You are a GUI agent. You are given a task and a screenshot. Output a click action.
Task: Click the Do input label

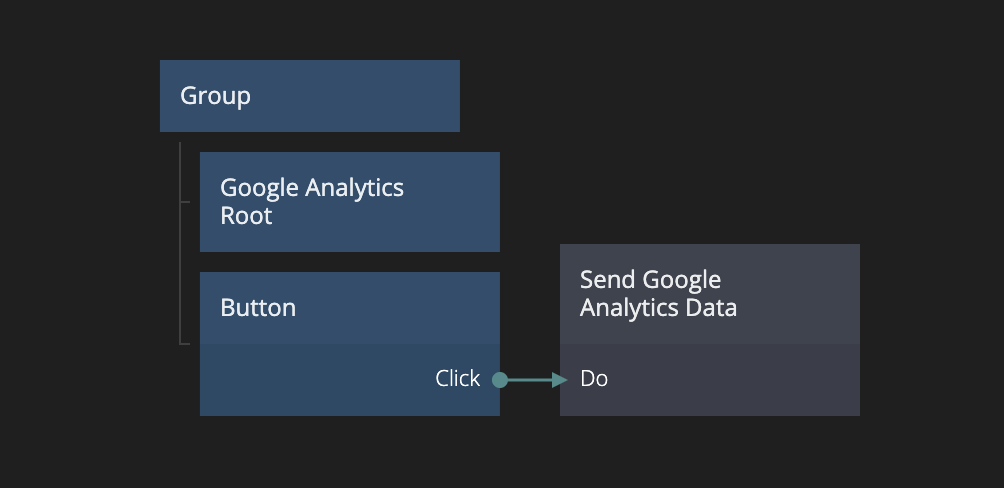coord(594,379)
